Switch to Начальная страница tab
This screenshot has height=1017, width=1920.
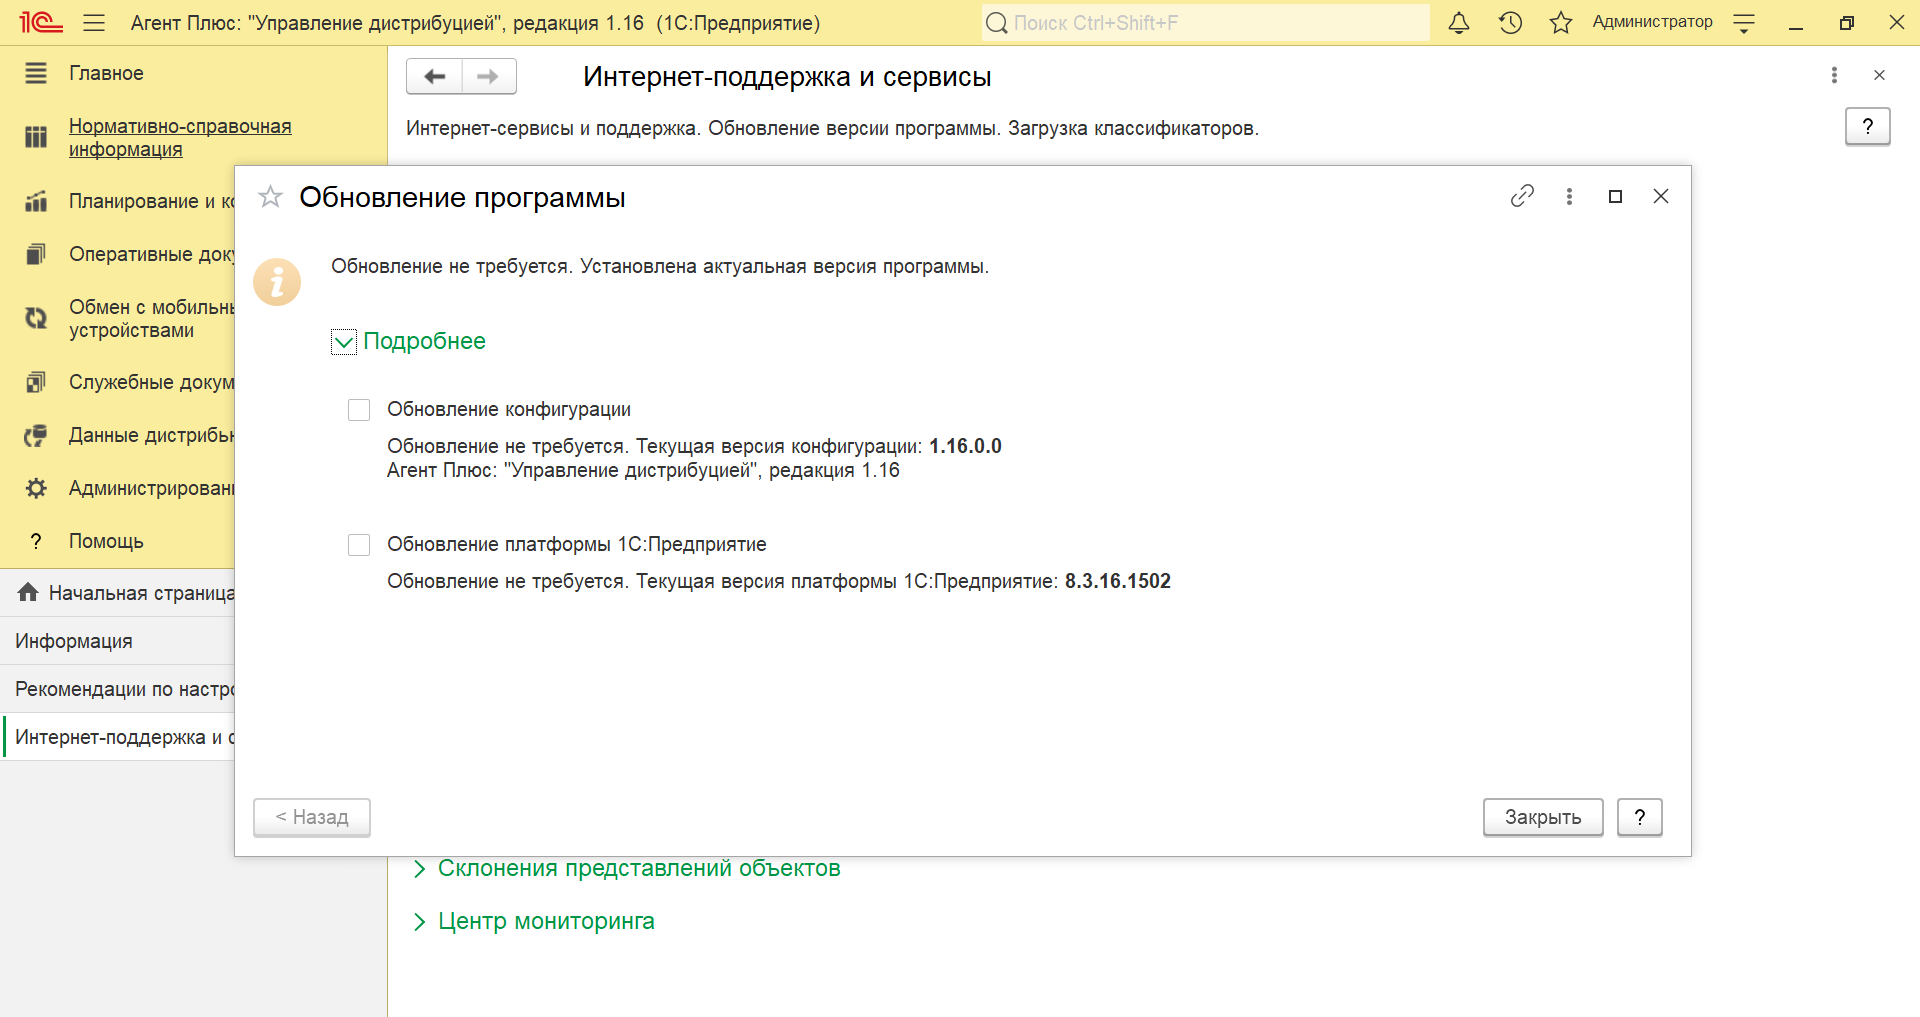pos(118,593)
